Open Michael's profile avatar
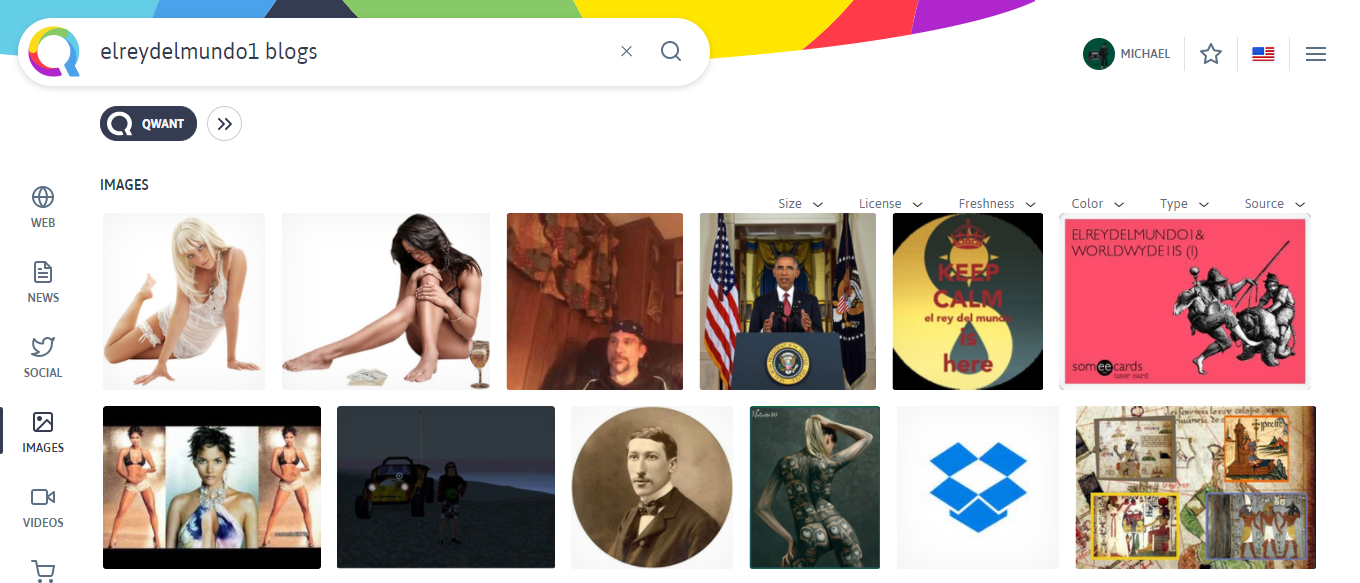The height and width of the screenshot is (583, 1360). click(1098, 54)
